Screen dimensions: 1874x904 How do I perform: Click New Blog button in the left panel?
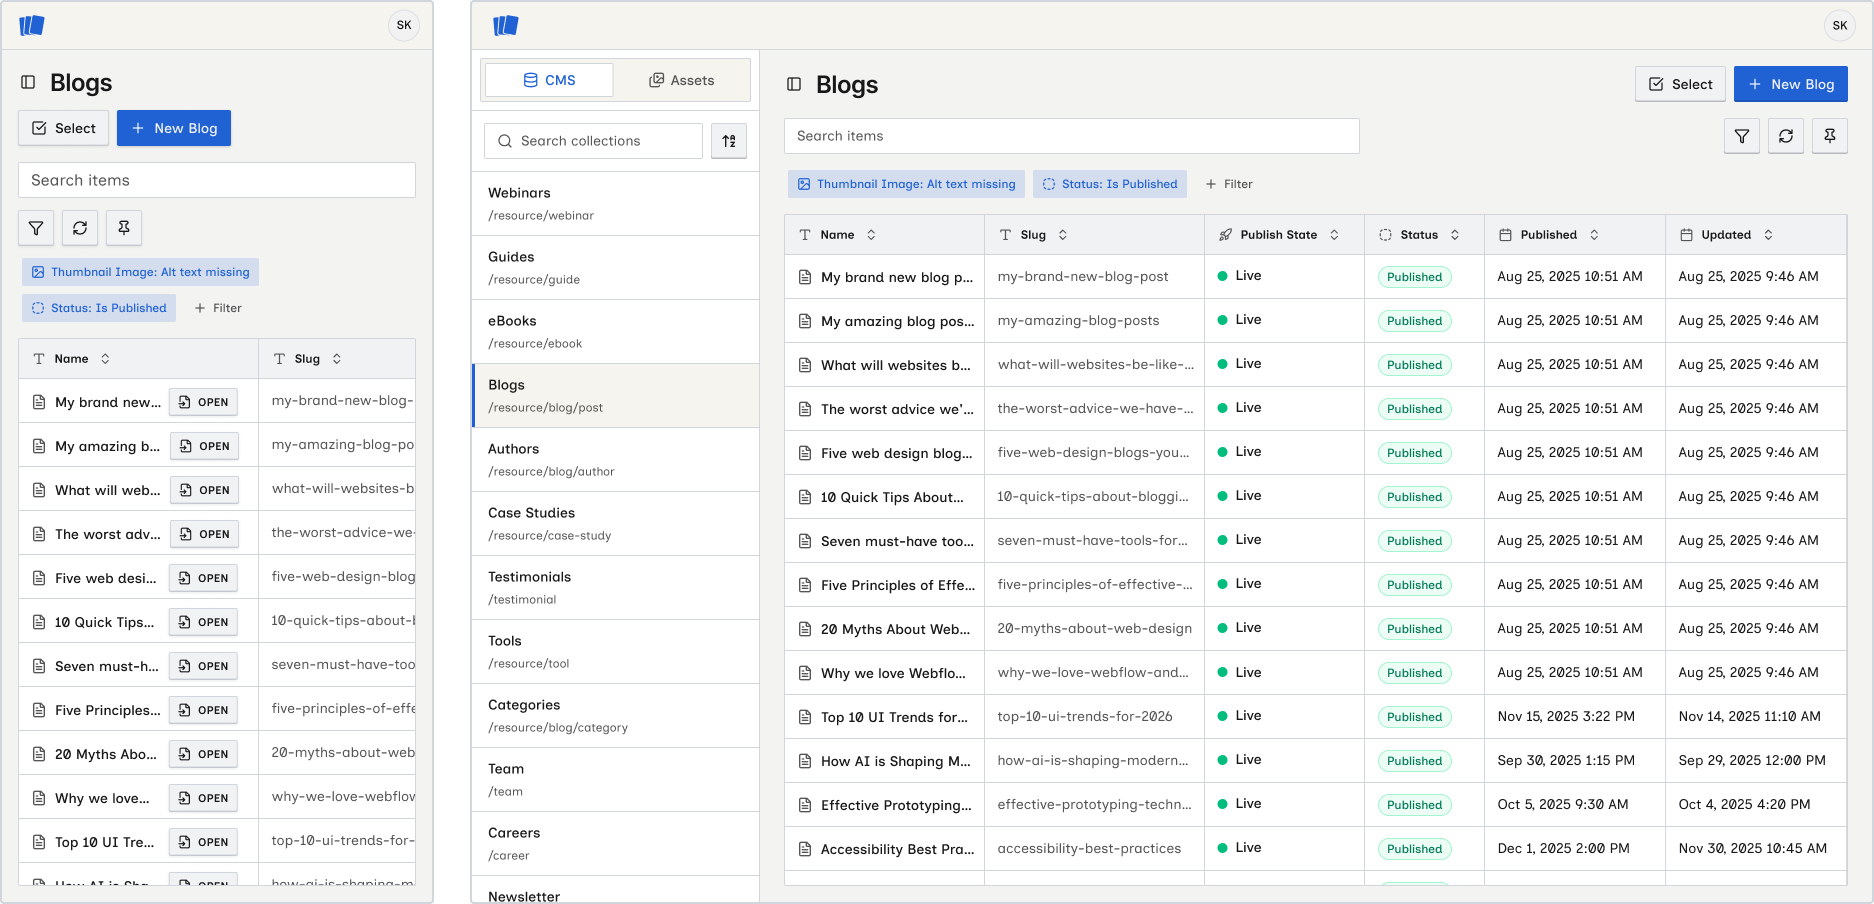pyautogui.click(x=174, y=128)
